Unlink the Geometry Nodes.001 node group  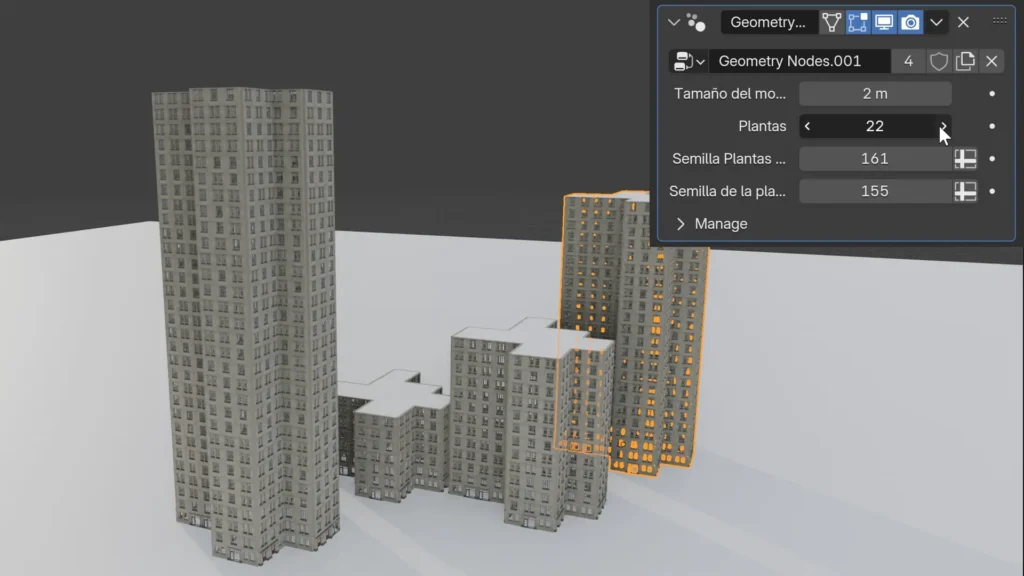pyautogui.click(x=991, y=61)
